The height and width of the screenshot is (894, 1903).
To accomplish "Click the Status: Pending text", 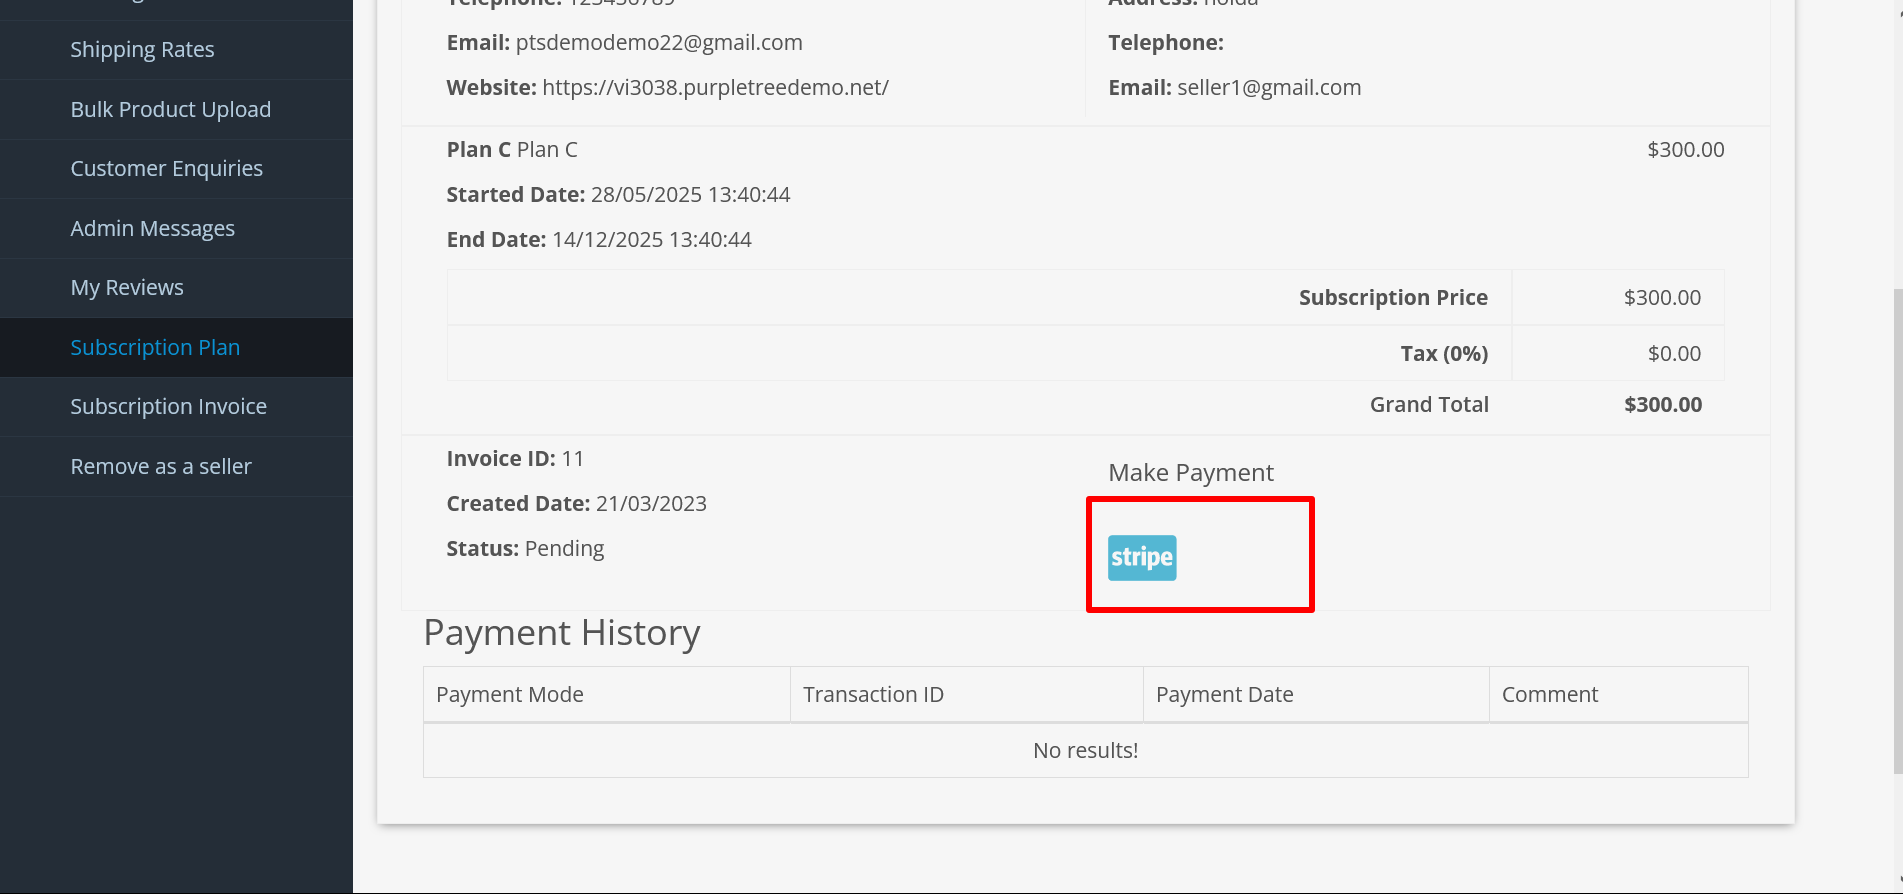I will (525, 548).
